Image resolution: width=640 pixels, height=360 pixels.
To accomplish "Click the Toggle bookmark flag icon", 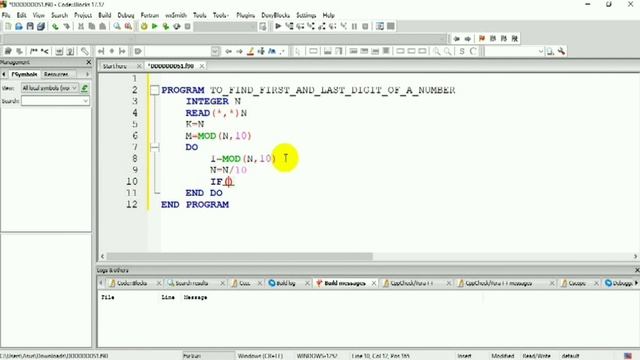I will (x=482, y=39).
